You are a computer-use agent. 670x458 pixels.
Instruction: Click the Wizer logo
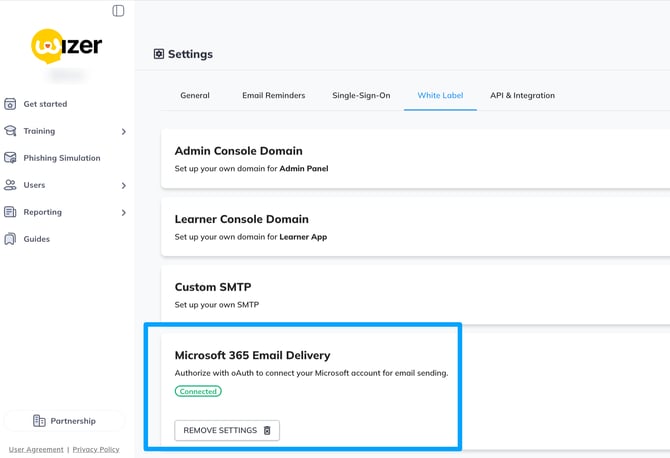point(66,46)
